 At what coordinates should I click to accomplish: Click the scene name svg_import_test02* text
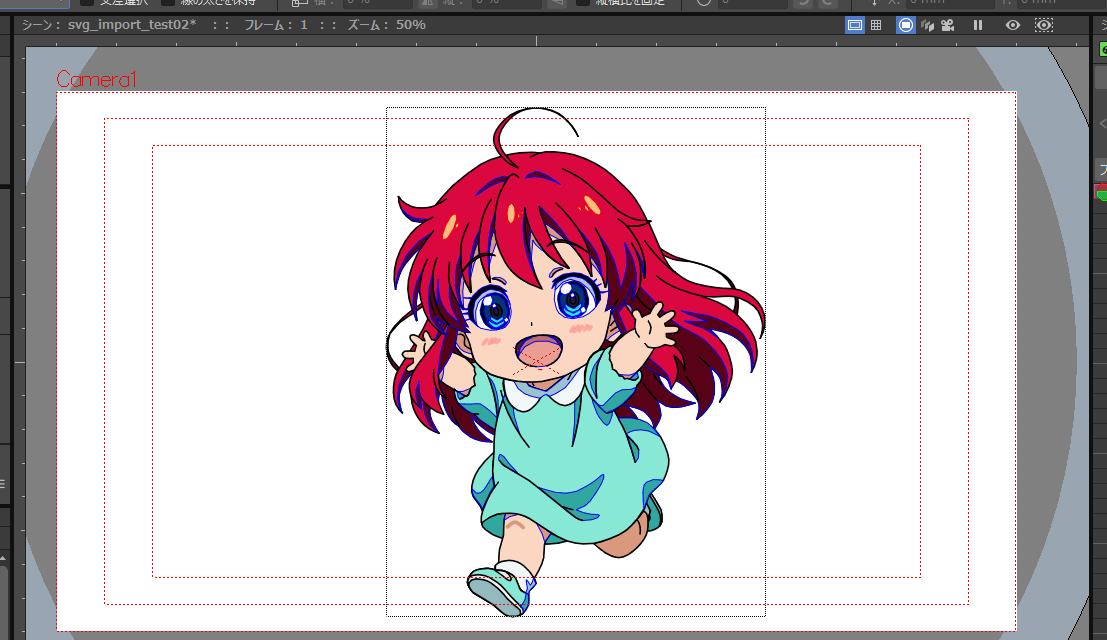click(x=132, y=25)
